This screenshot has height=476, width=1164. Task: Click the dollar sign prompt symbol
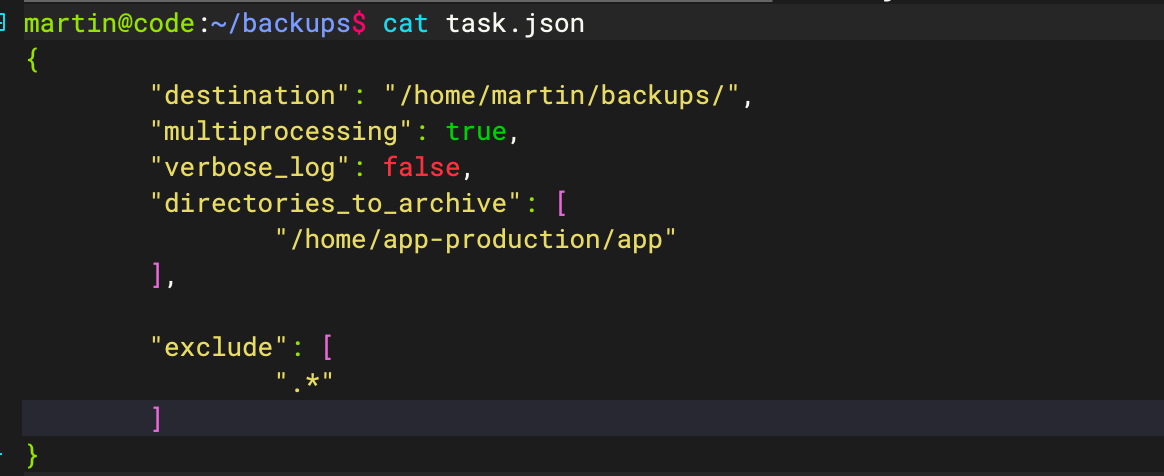[359, 23]
